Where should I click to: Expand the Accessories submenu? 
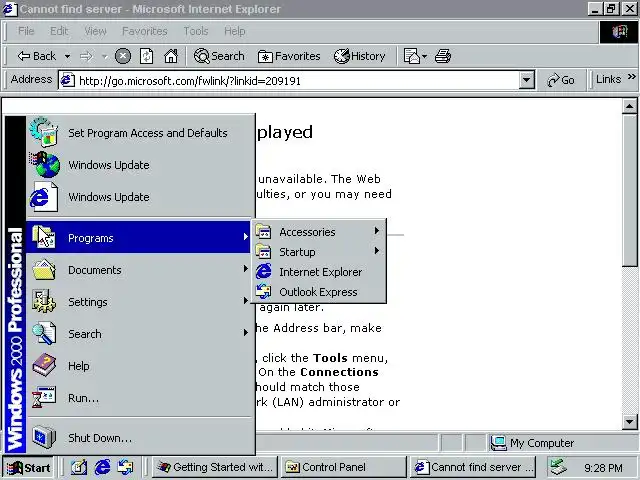pyautogui.click(x=318, y=232)
